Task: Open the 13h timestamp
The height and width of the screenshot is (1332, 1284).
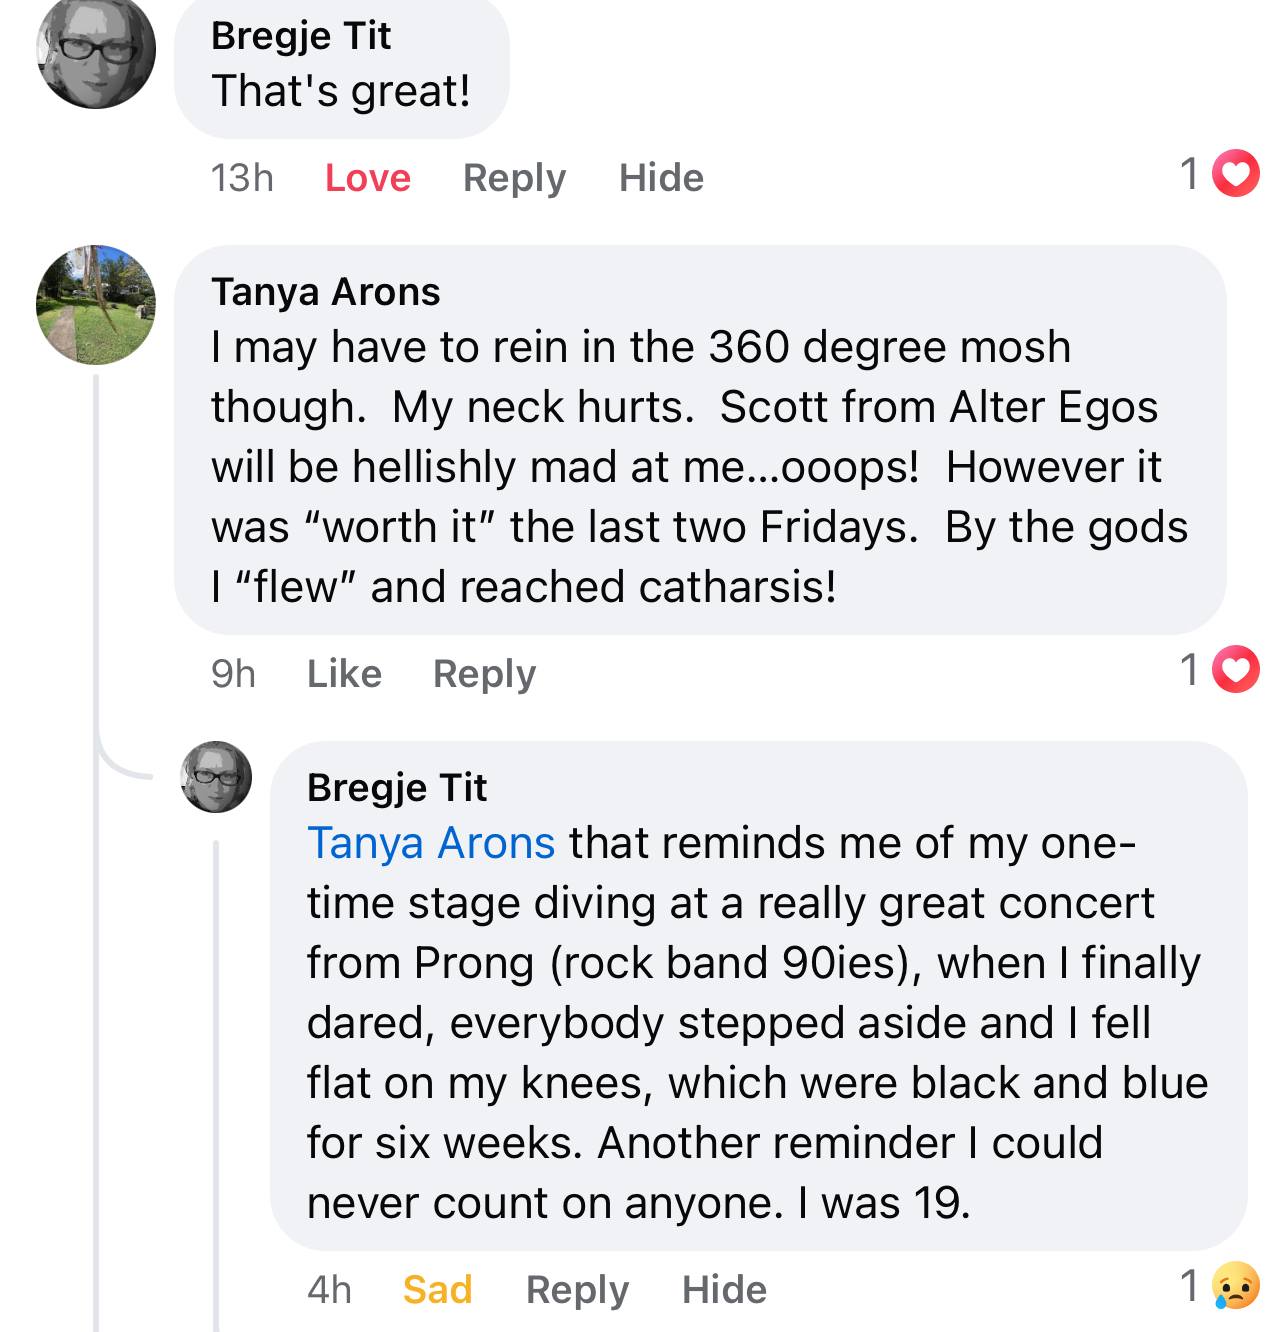Action: tap(242, 178)
